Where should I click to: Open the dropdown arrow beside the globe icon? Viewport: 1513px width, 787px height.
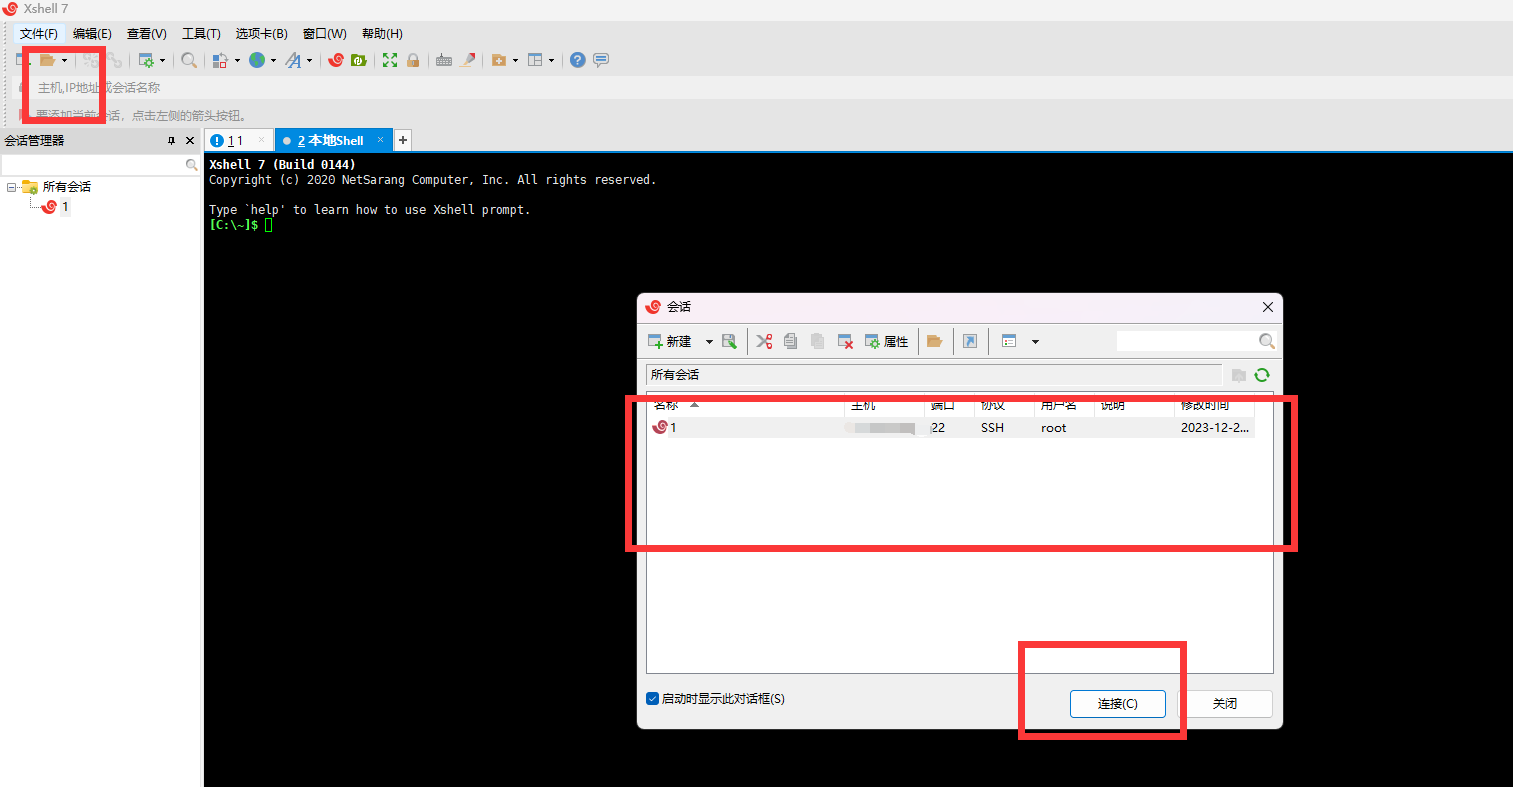coord(273,60)
